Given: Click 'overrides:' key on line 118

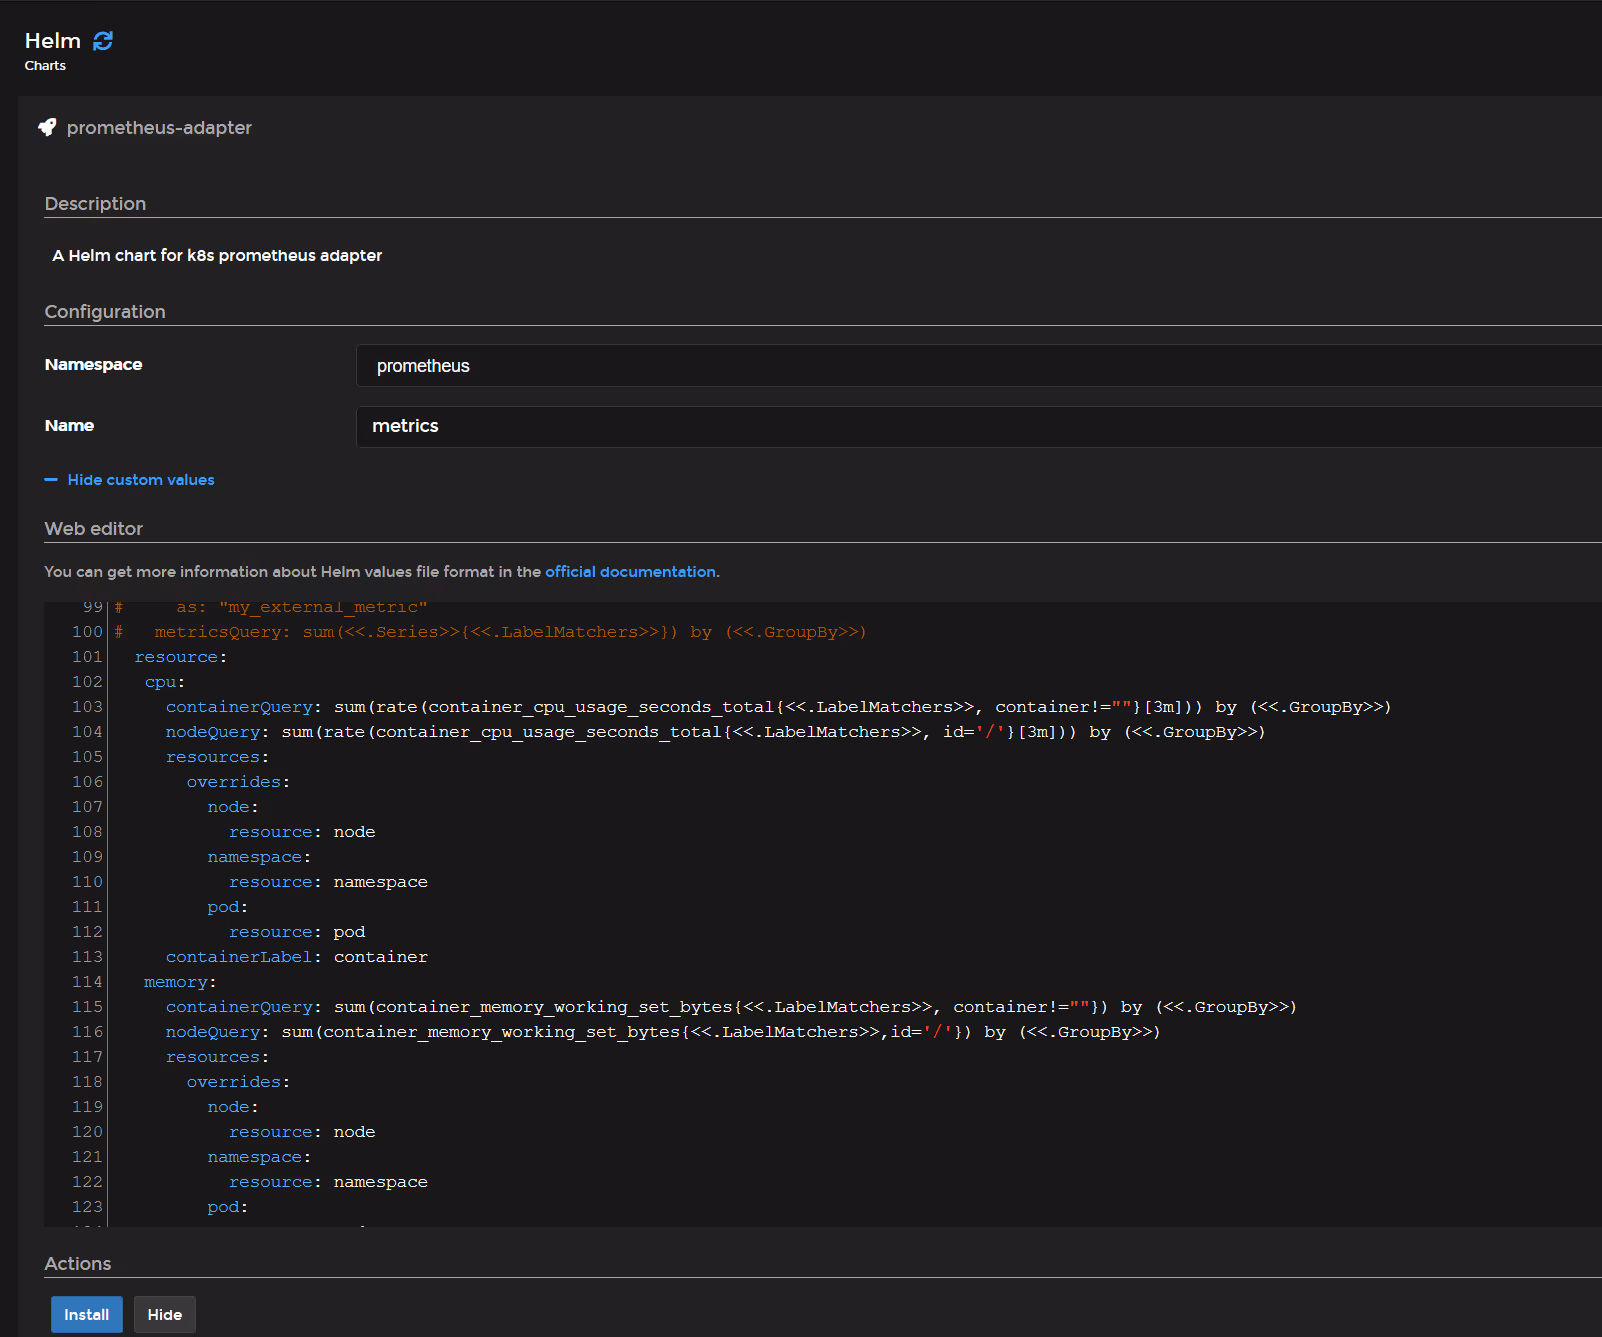Looking at the screenshot, I should coord(238,1082).
